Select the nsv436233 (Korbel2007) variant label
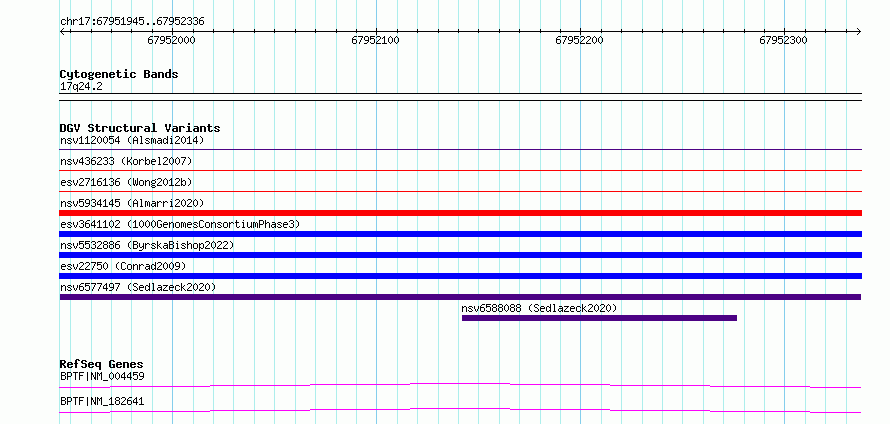Screen dimensions: 890x424 (126, 161)
